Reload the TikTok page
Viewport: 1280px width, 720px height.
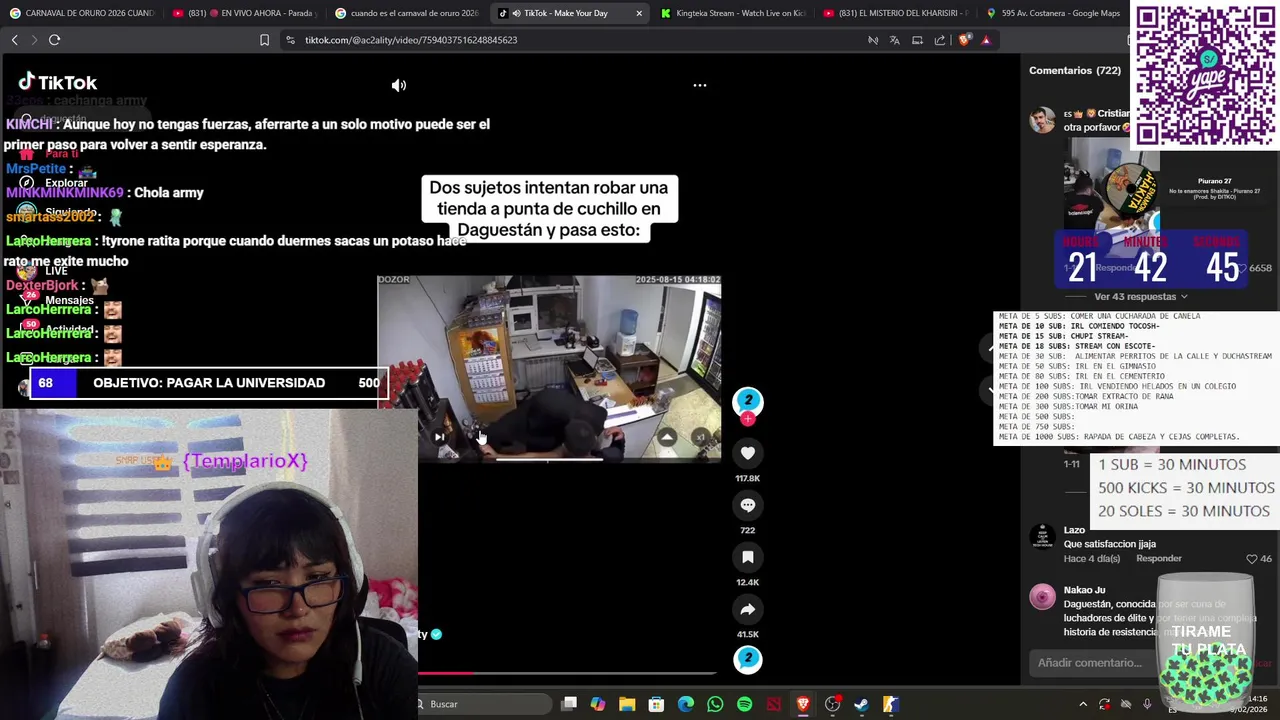(x=54, y=40)
